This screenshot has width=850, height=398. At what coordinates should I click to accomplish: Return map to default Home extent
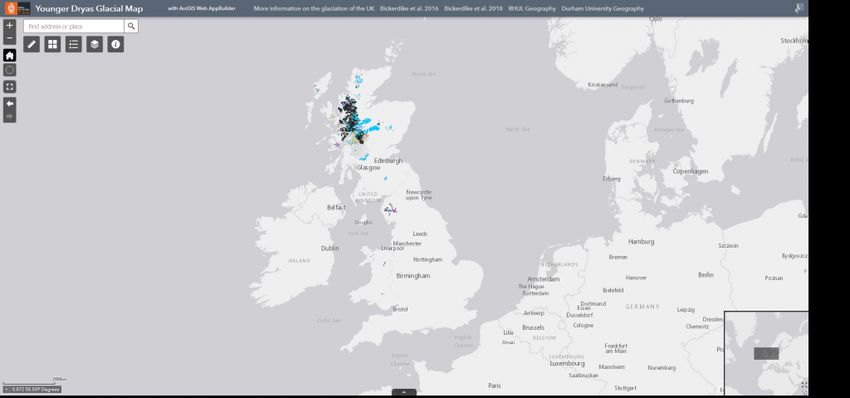(10, 55)
